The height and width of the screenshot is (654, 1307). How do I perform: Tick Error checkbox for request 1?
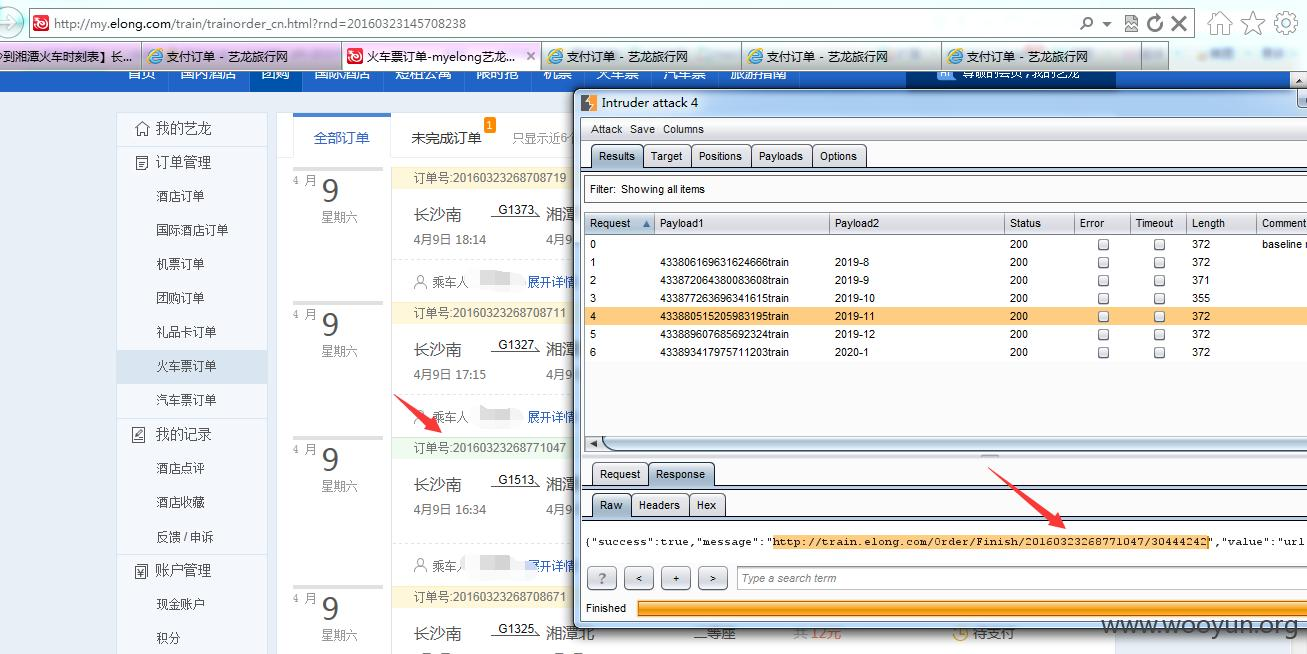[1103, 262]
